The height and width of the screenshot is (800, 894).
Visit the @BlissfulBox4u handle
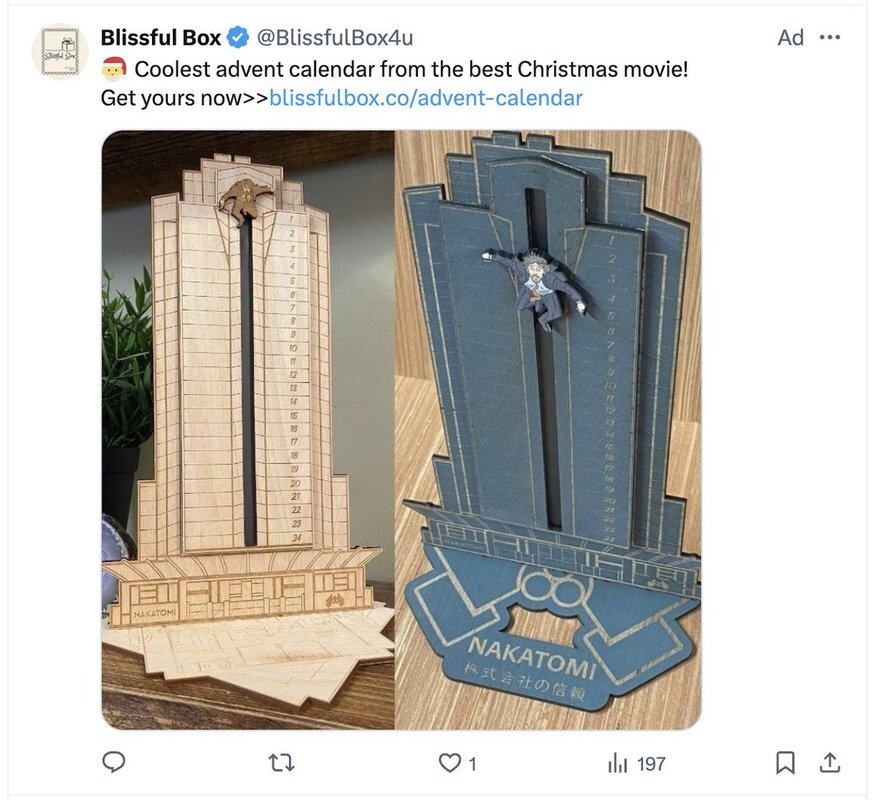(335, 38)
